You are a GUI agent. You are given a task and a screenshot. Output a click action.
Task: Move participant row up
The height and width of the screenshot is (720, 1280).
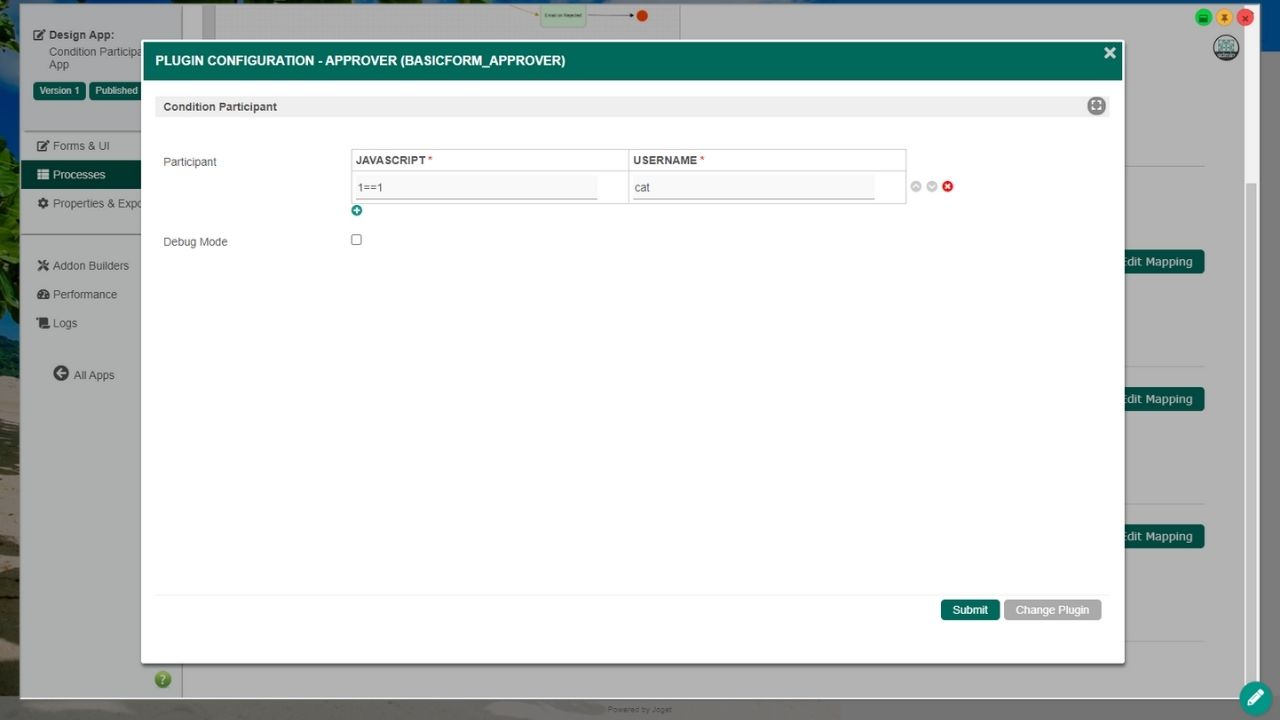916,187
